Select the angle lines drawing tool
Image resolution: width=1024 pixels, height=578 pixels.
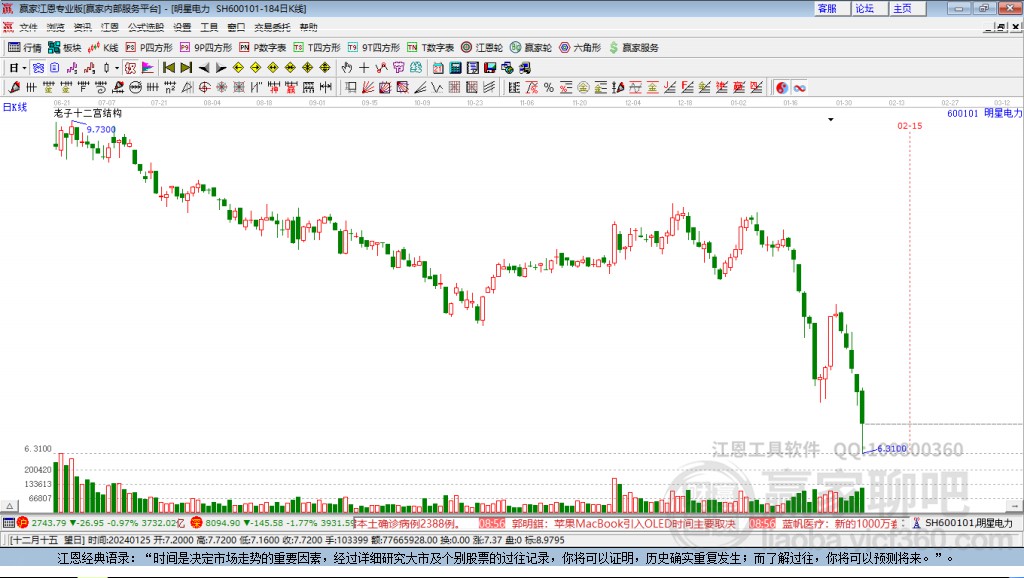420,88
